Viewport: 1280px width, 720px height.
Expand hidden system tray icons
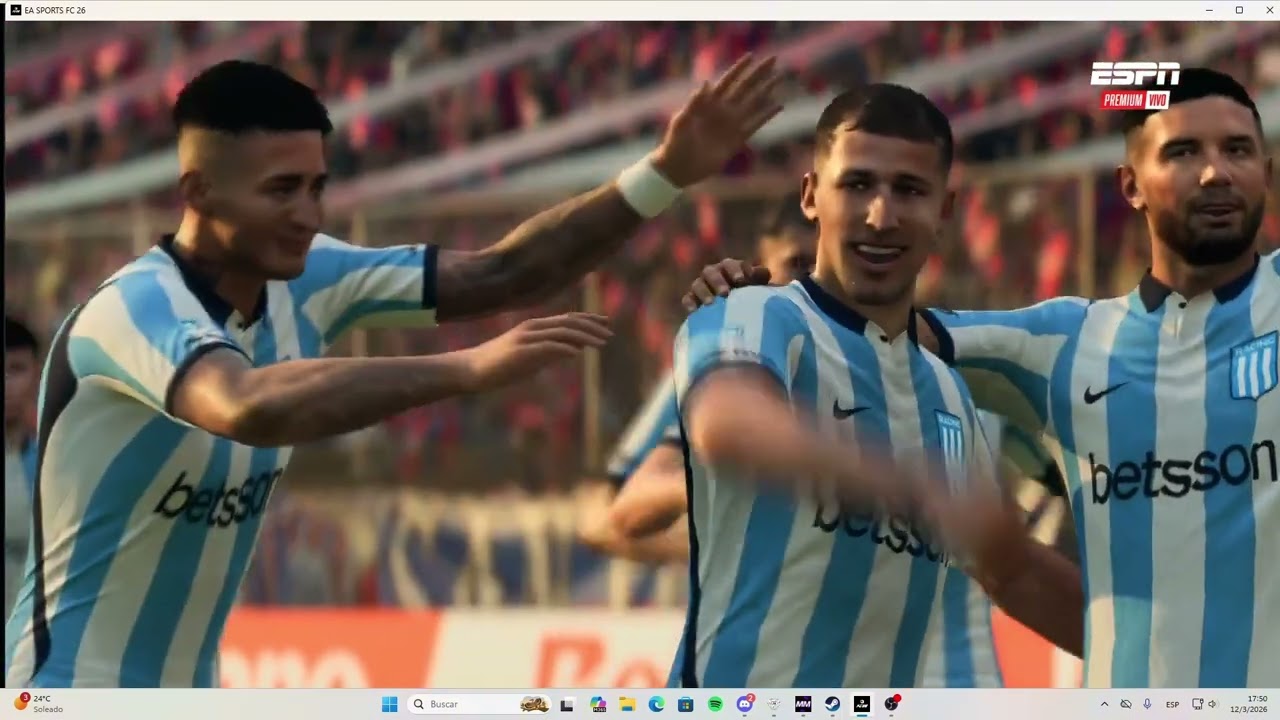[1104, 704]
